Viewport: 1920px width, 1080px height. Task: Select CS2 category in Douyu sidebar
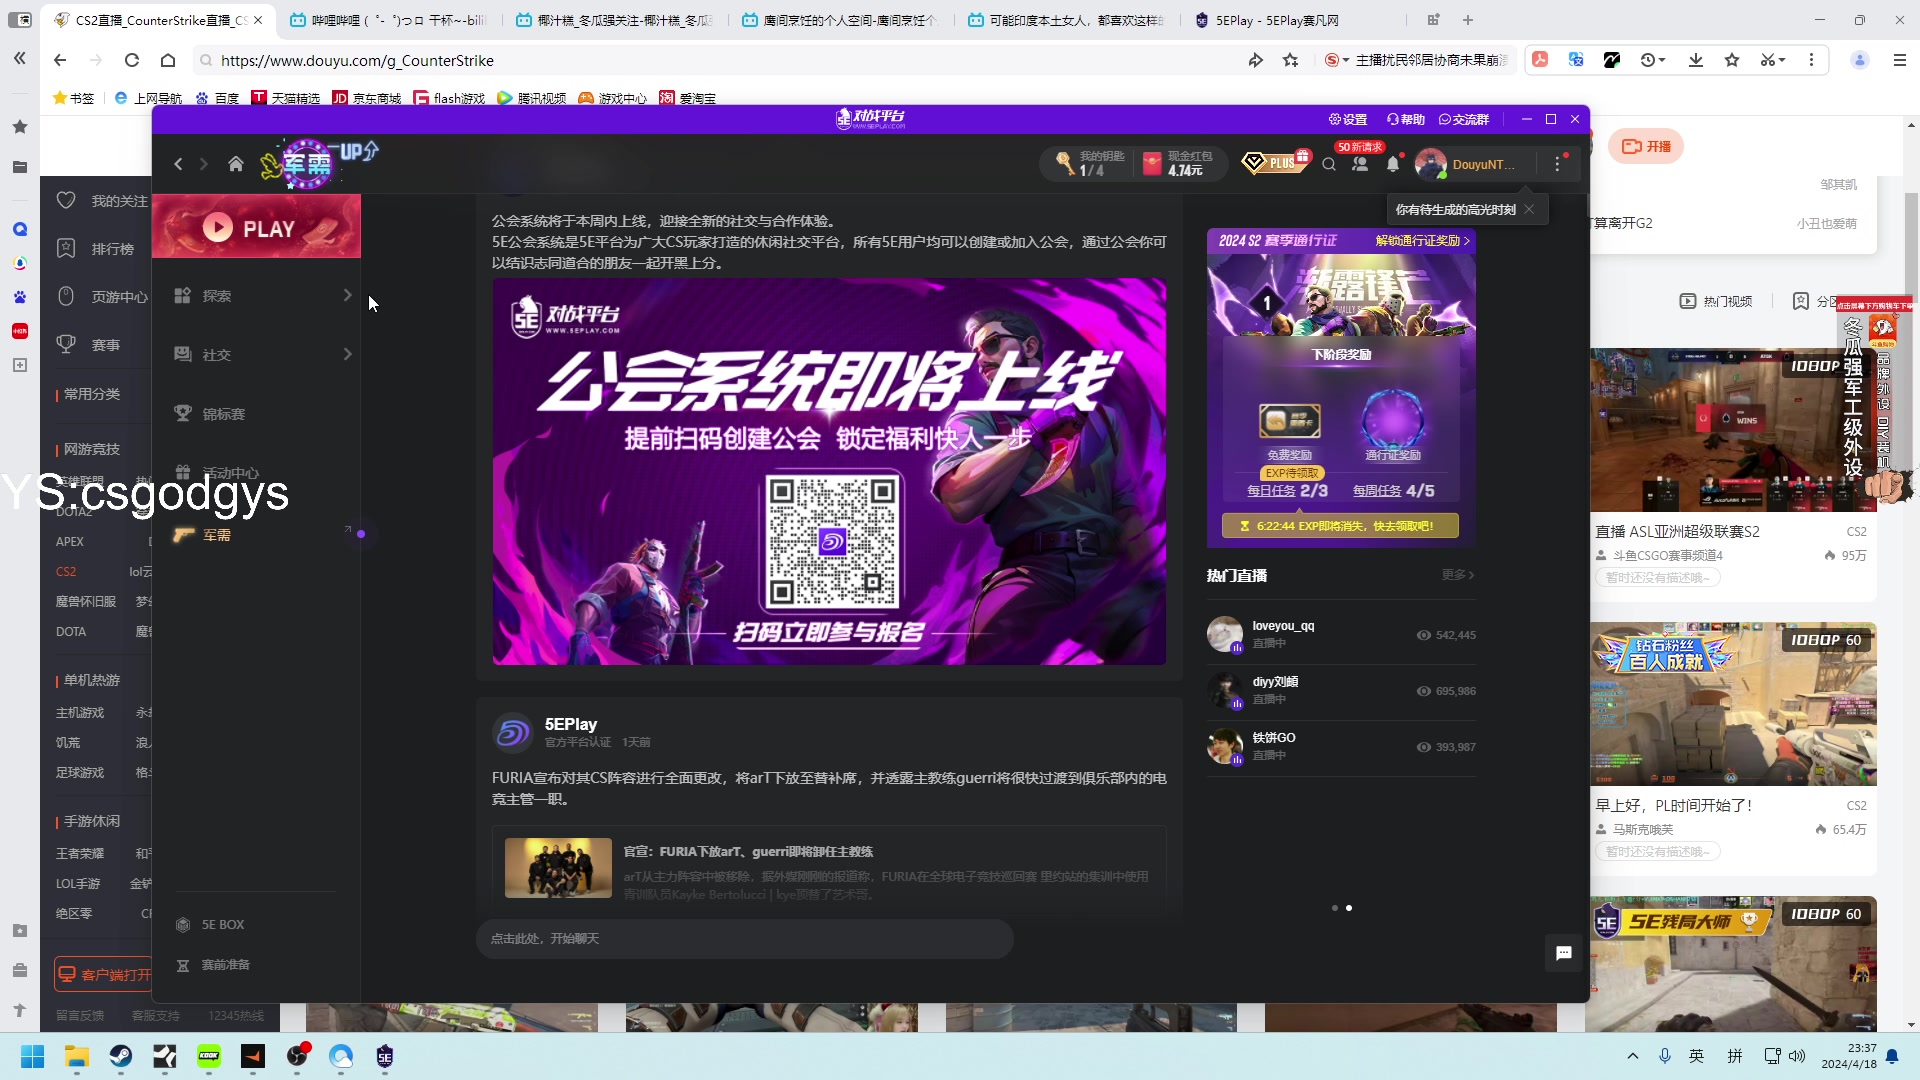point(66,572)
